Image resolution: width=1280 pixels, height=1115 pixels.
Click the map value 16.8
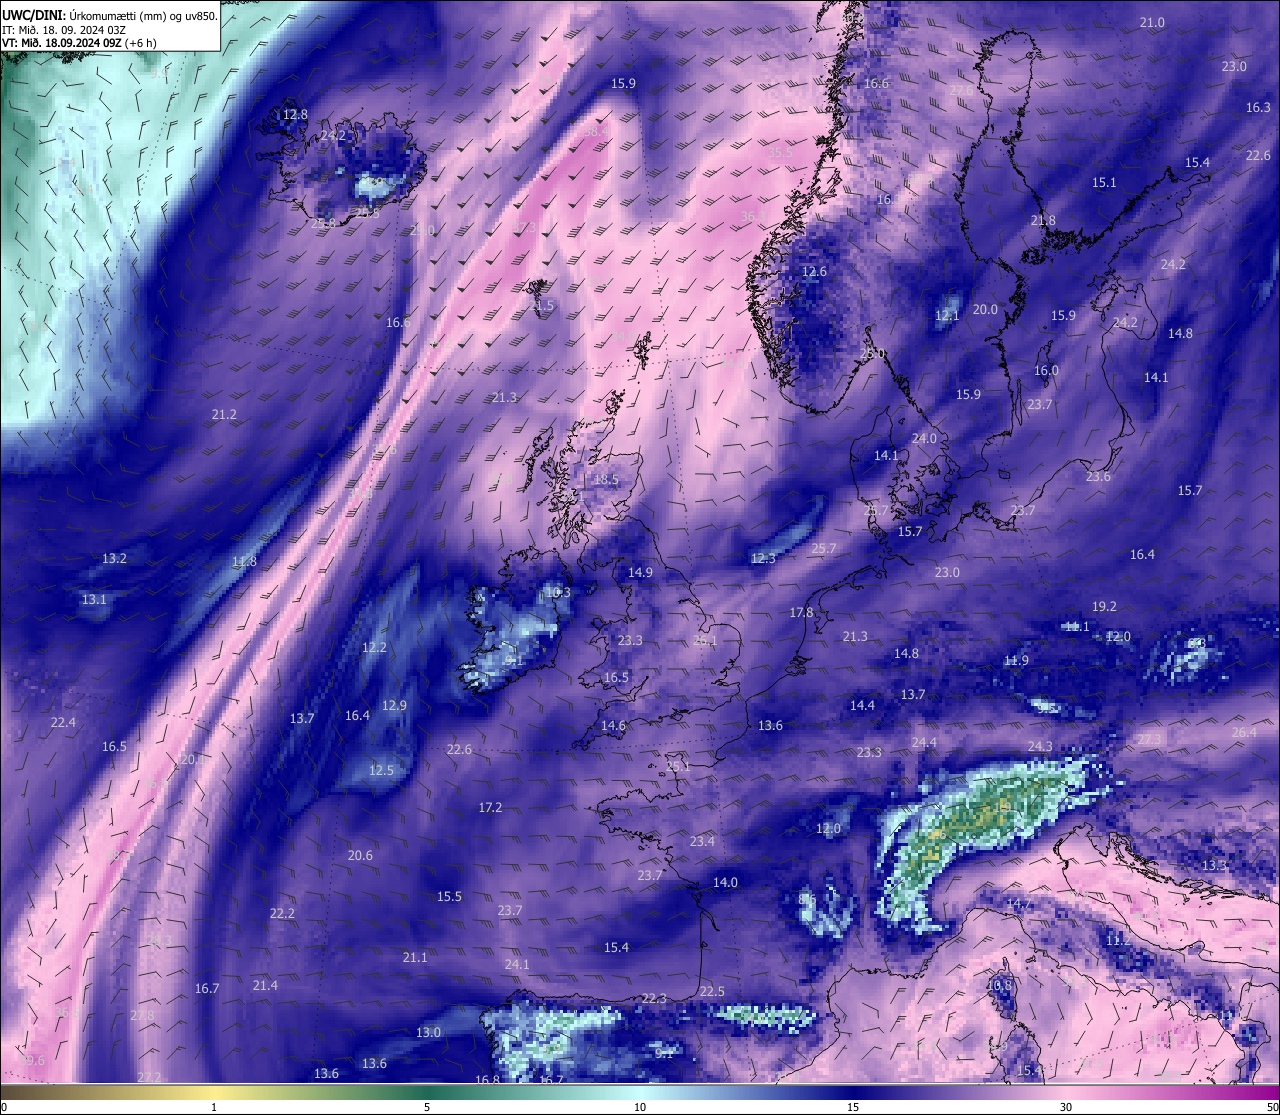(x=487, y=1080)
